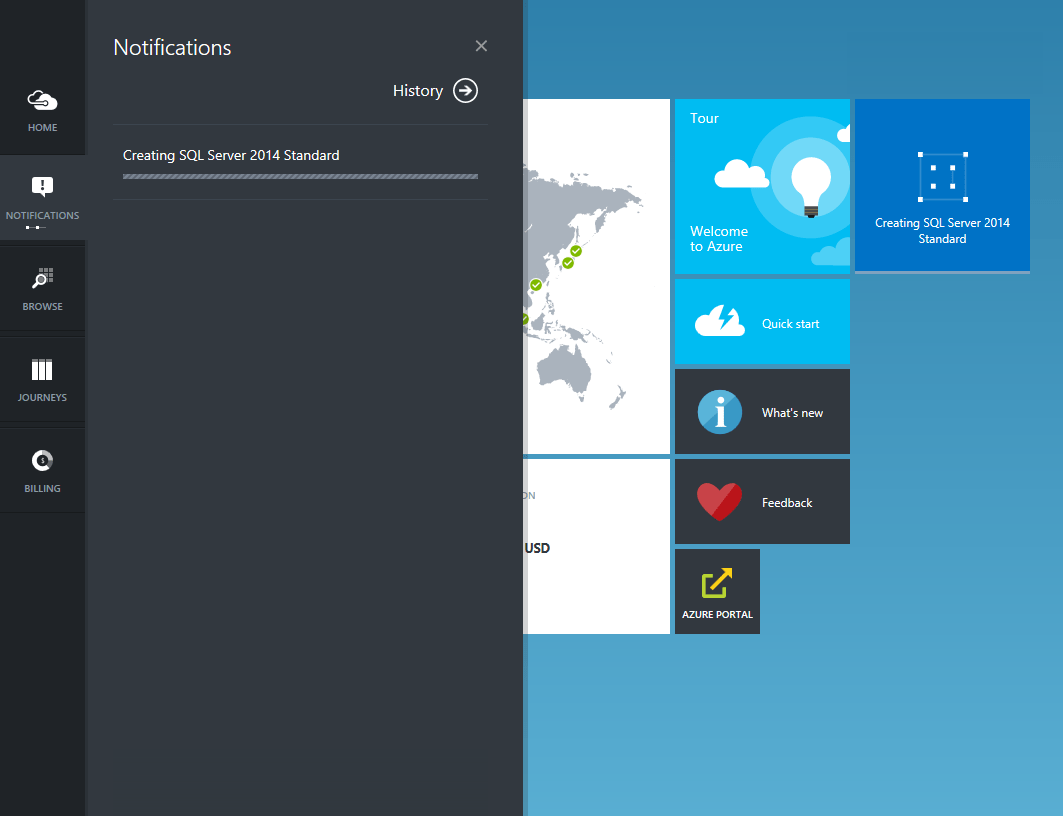Viewport: 1063px width, 816px height.
Task: Open the Azure Portal external-link icon
Action: click(x=717, y=580)
